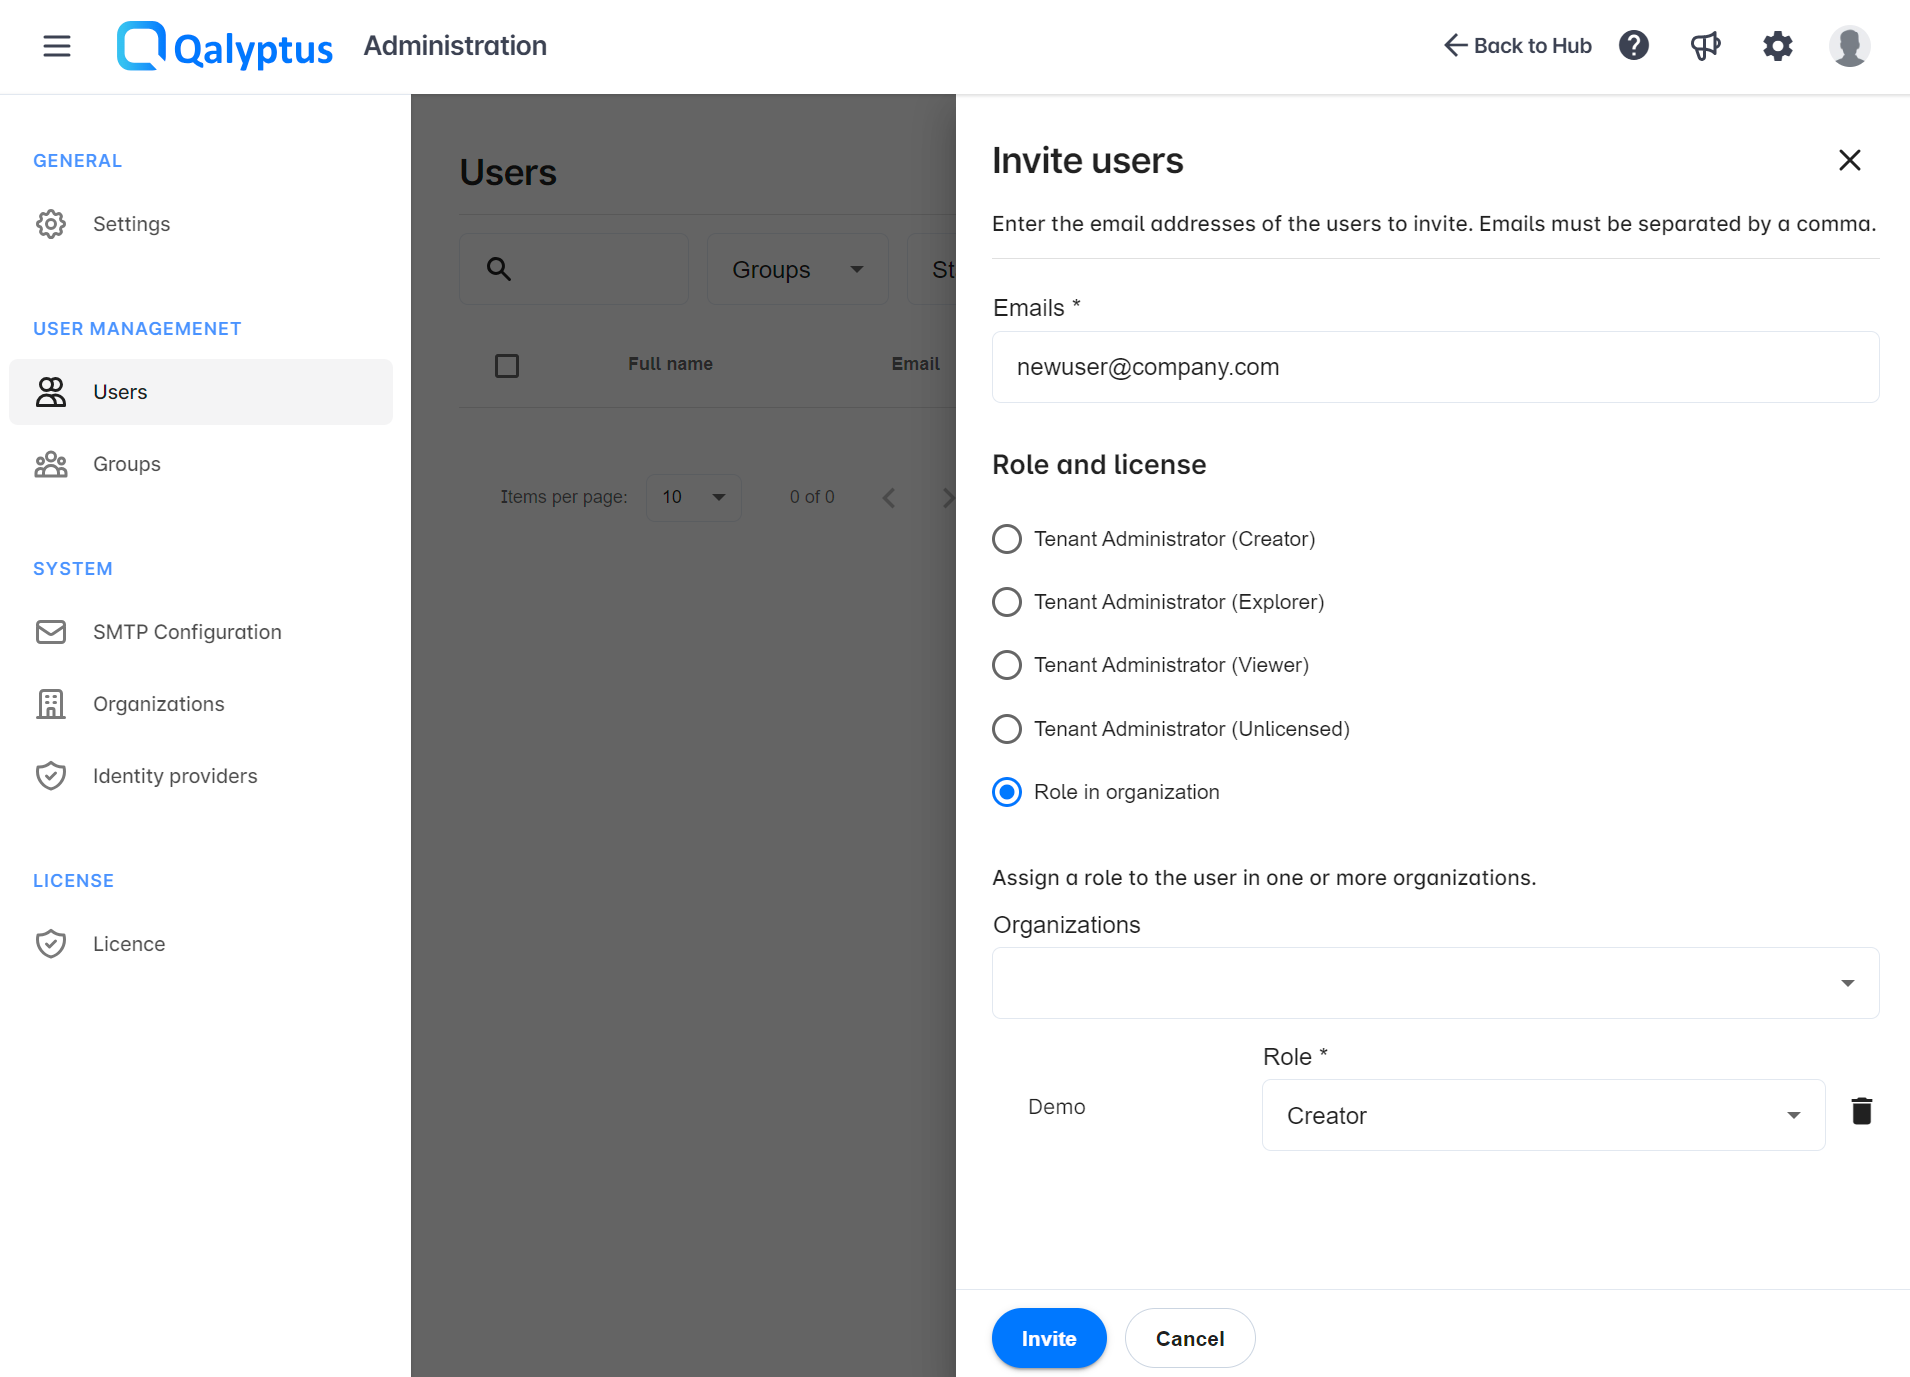This screenshot has width=1910, height=1377.
Task: Click the search icon in the Users list
Action: pos(499,268)
